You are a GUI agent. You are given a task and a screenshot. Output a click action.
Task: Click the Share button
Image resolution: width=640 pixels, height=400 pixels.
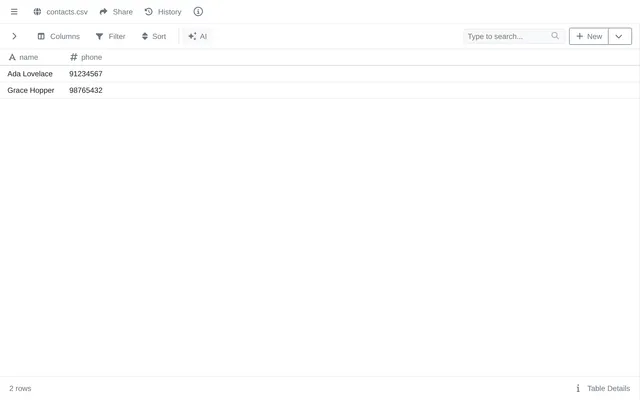116,12
